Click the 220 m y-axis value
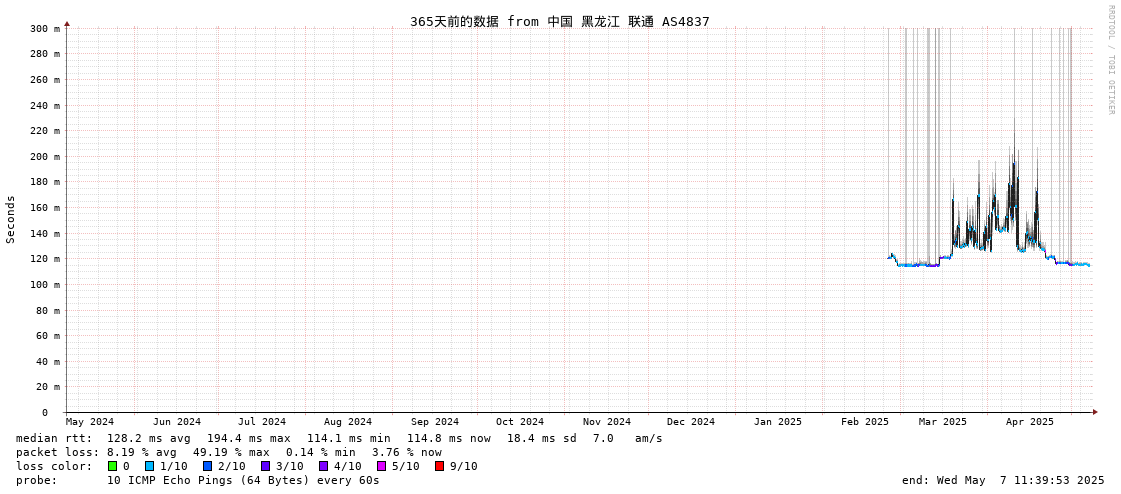1121x494 pixels. pyautogui.click(x=45, y=131)
